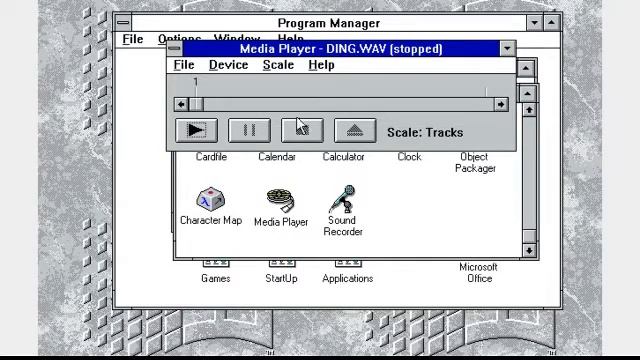The image size is (640, 360).
Task: Click the left arrow of the track slider
Action: [181, 104]
